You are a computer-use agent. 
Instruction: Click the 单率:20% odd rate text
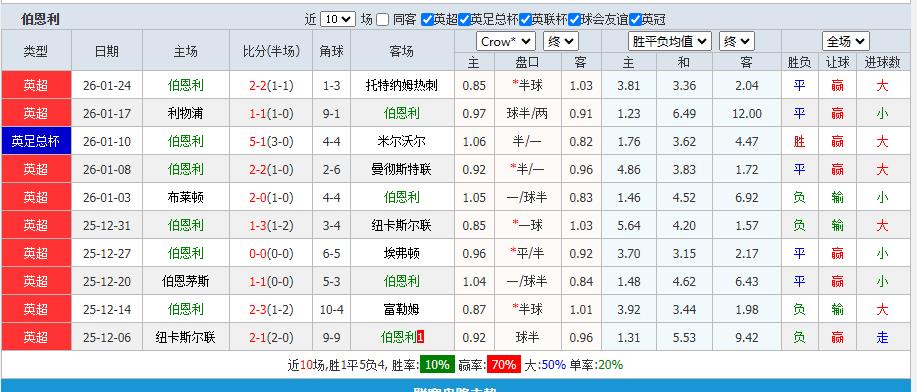[x=597, y=365]
